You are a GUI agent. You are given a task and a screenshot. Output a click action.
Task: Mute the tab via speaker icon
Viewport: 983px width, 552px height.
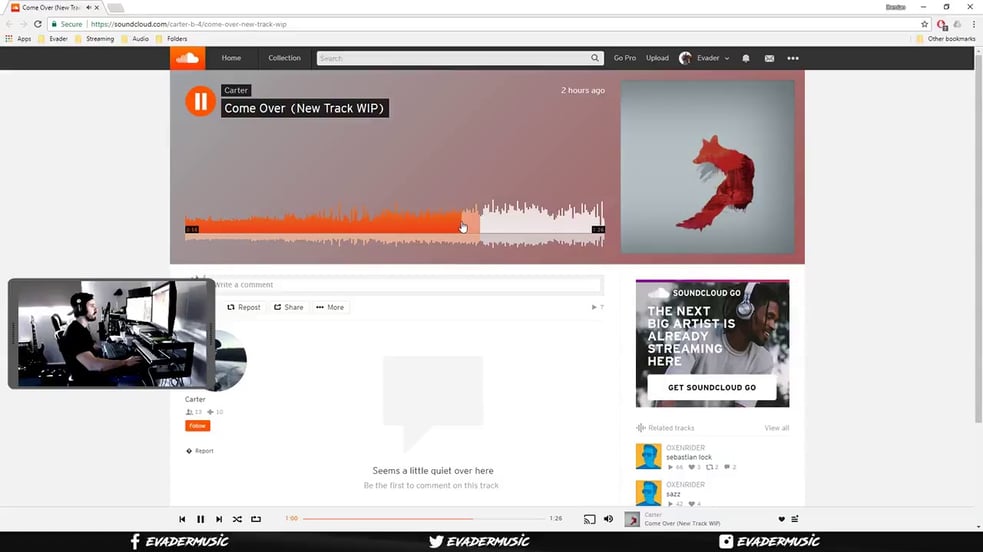point(88,8)
